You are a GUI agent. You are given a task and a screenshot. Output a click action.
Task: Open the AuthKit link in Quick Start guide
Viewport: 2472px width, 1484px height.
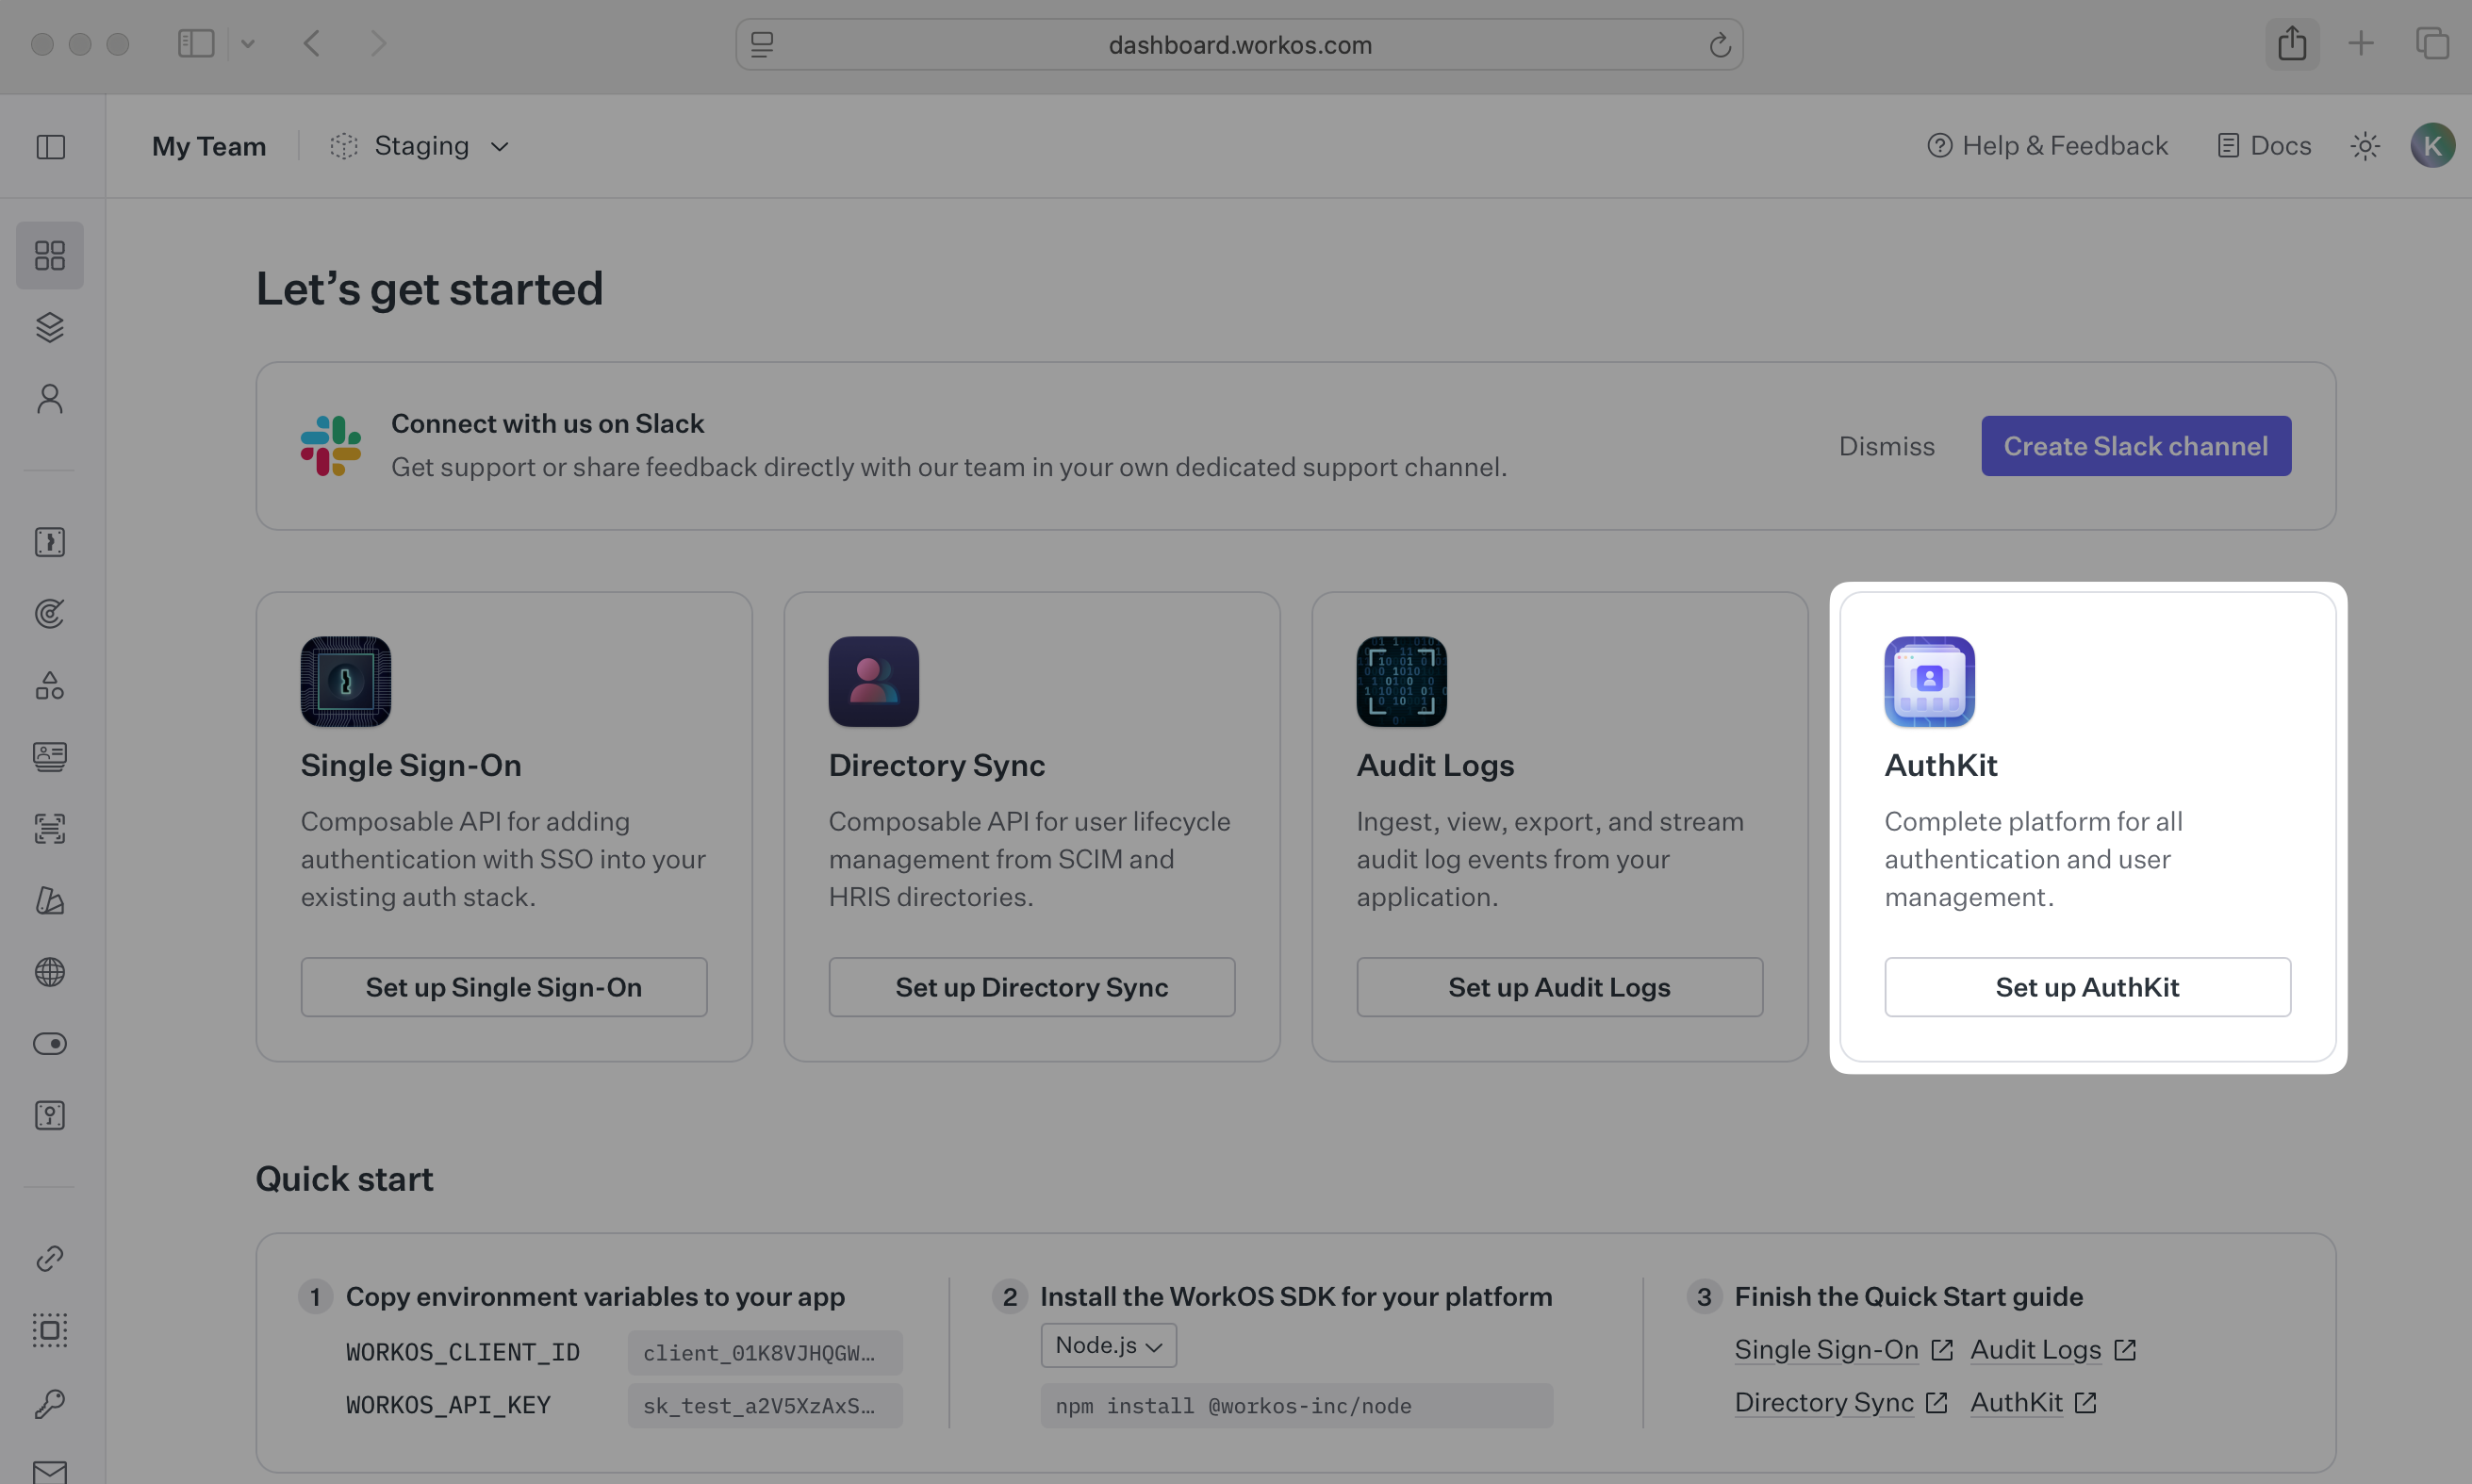pos(2016,1402)
